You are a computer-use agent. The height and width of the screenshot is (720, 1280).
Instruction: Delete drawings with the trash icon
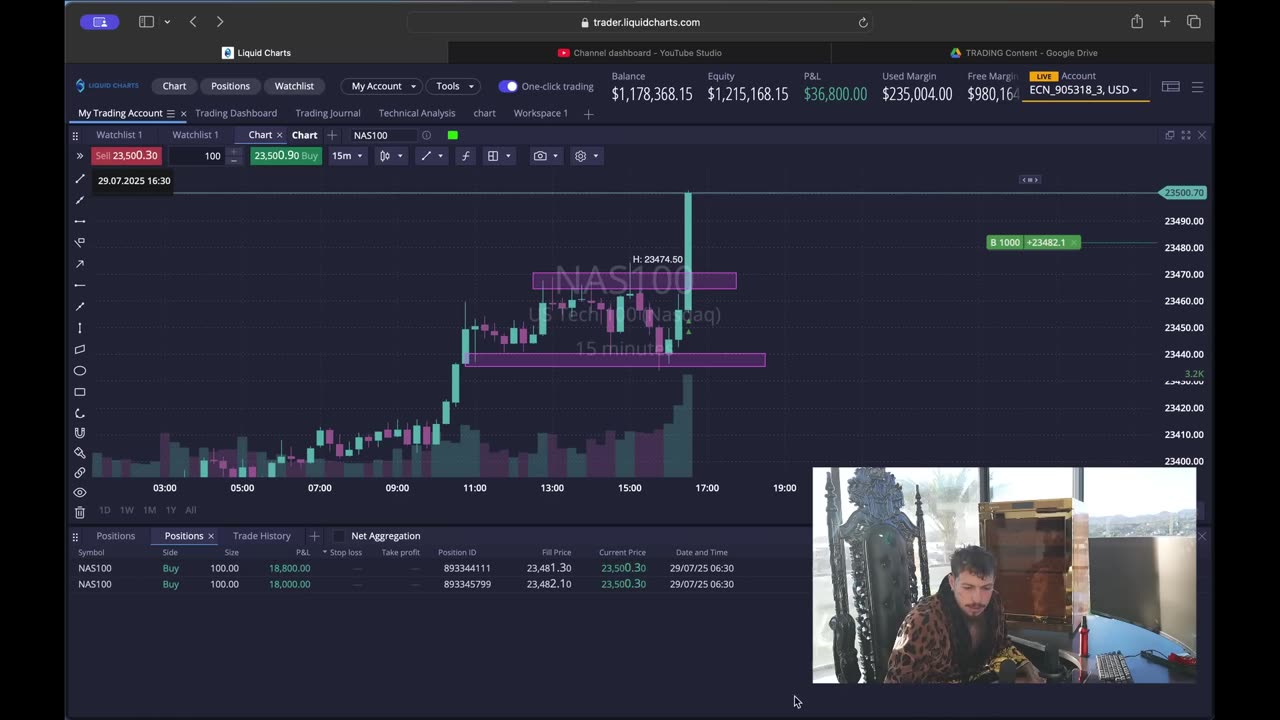pos(80,512)
